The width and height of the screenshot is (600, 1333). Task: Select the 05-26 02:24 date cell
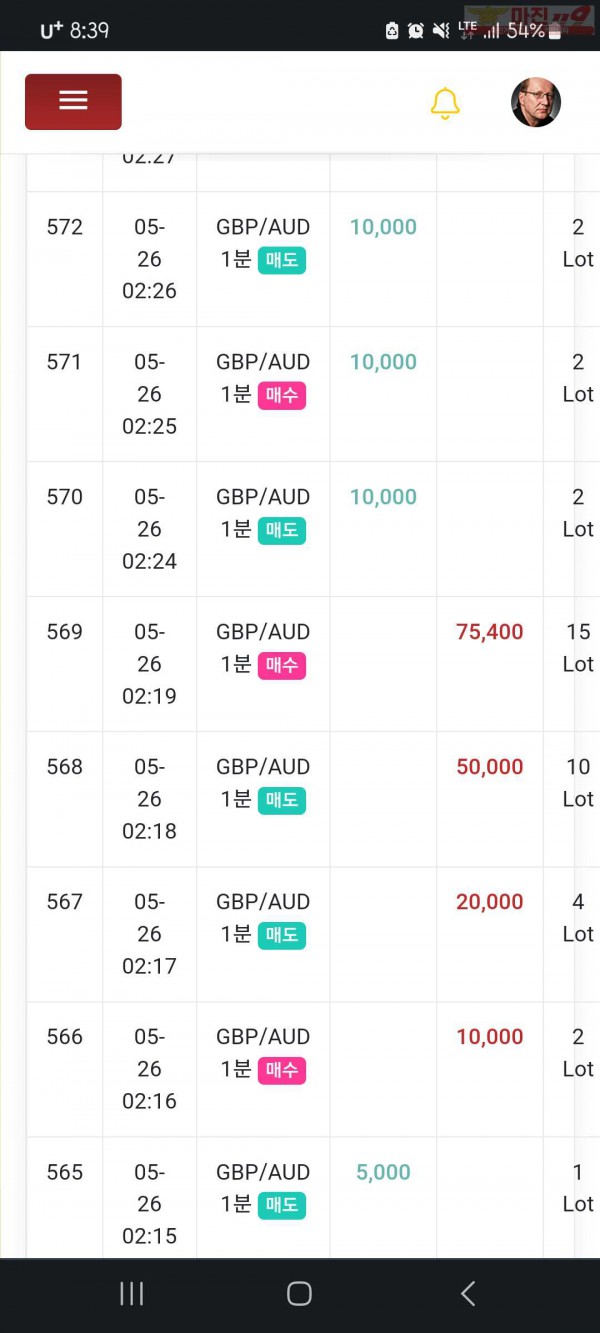point(149,529)
